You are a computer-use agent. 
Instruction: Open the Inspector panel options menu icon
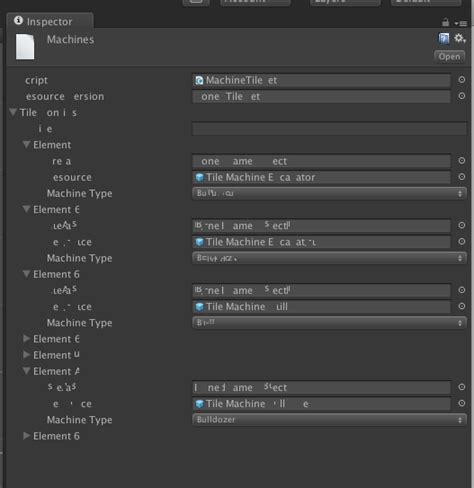pyautogui.click(x=460, y=23)
